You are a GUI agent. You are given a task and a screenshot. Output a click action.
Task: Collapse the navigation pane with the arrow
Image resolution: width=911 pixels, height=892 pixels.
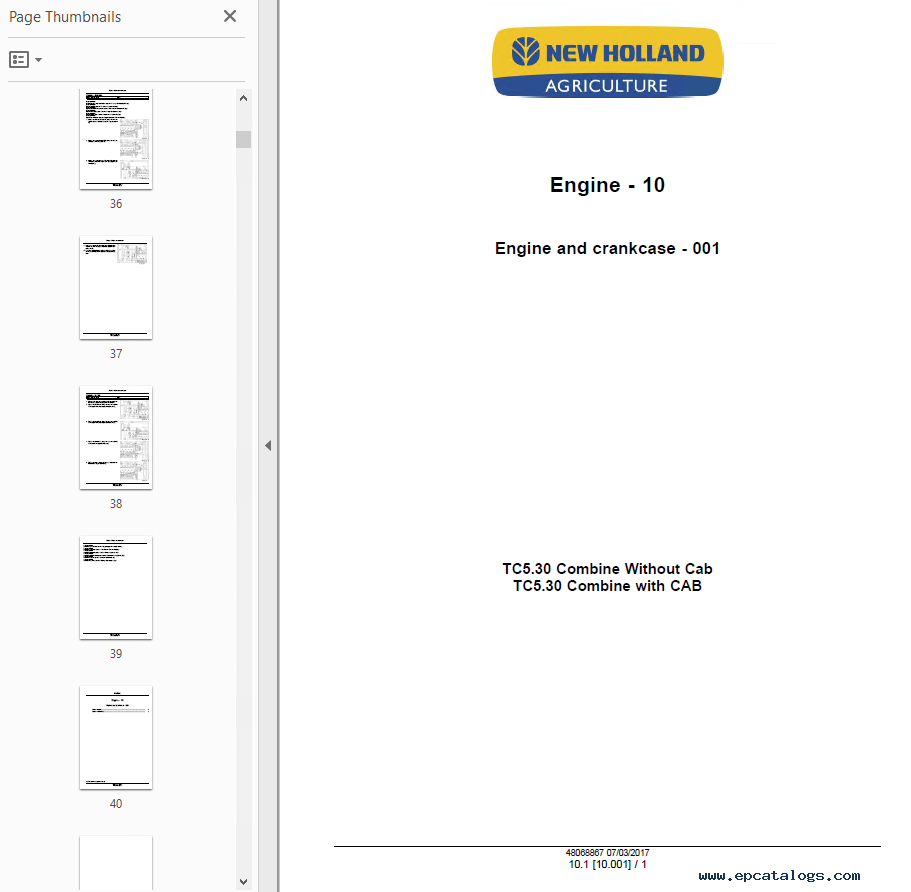pos(268,446)
